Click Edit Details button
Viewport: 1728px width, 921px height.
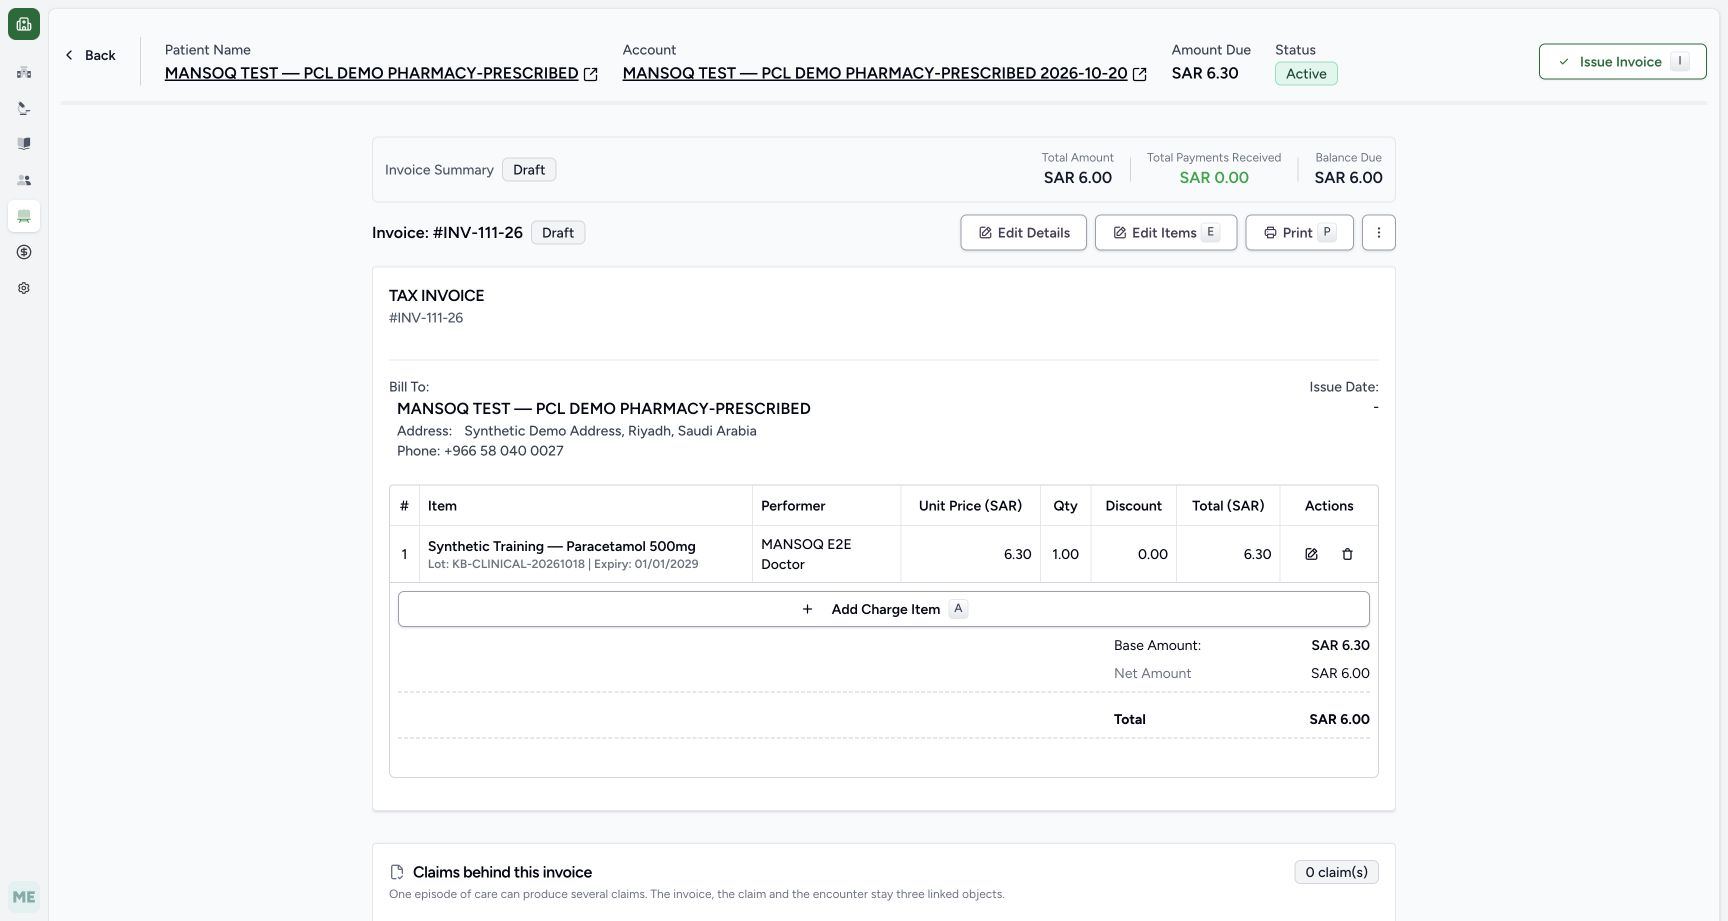click(1023, 233)
